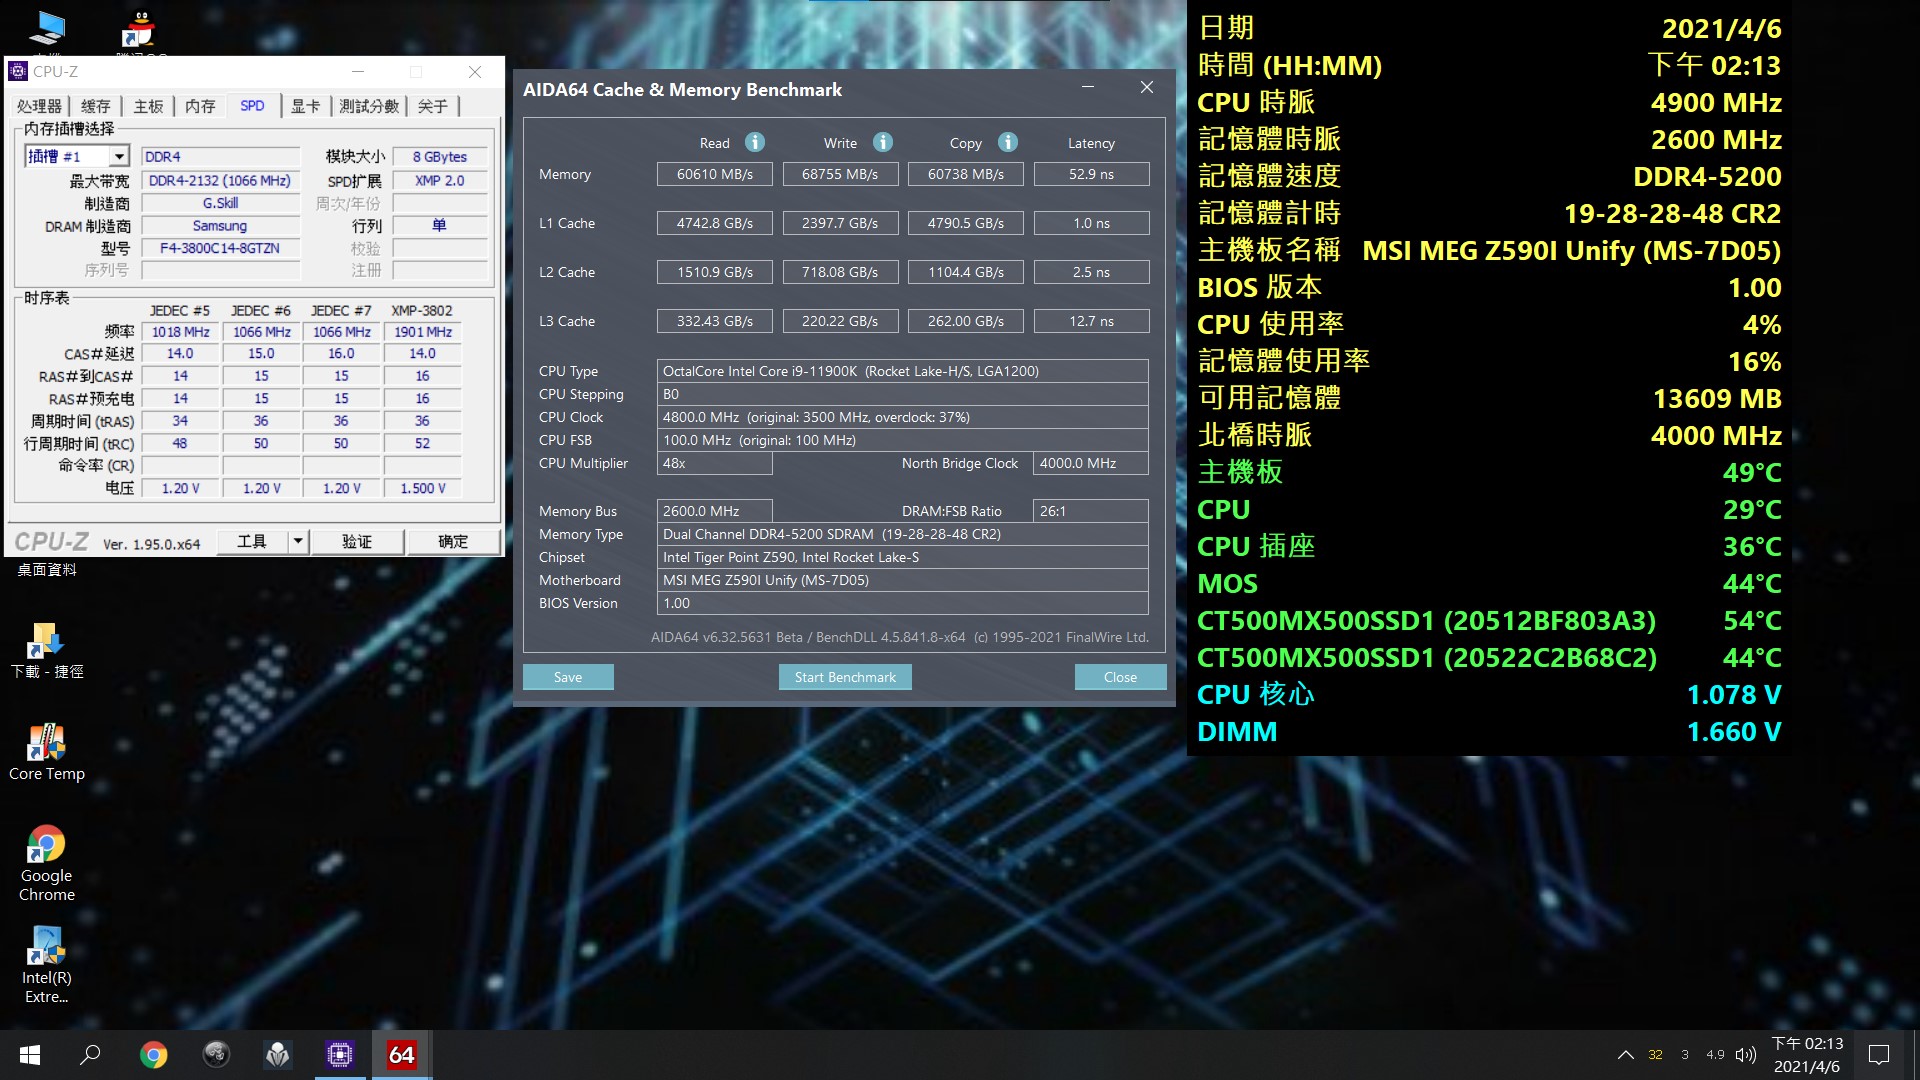
Task: Click the L1 Cache Read value 4742.8 GB/s
Action: tap(714, 223)
